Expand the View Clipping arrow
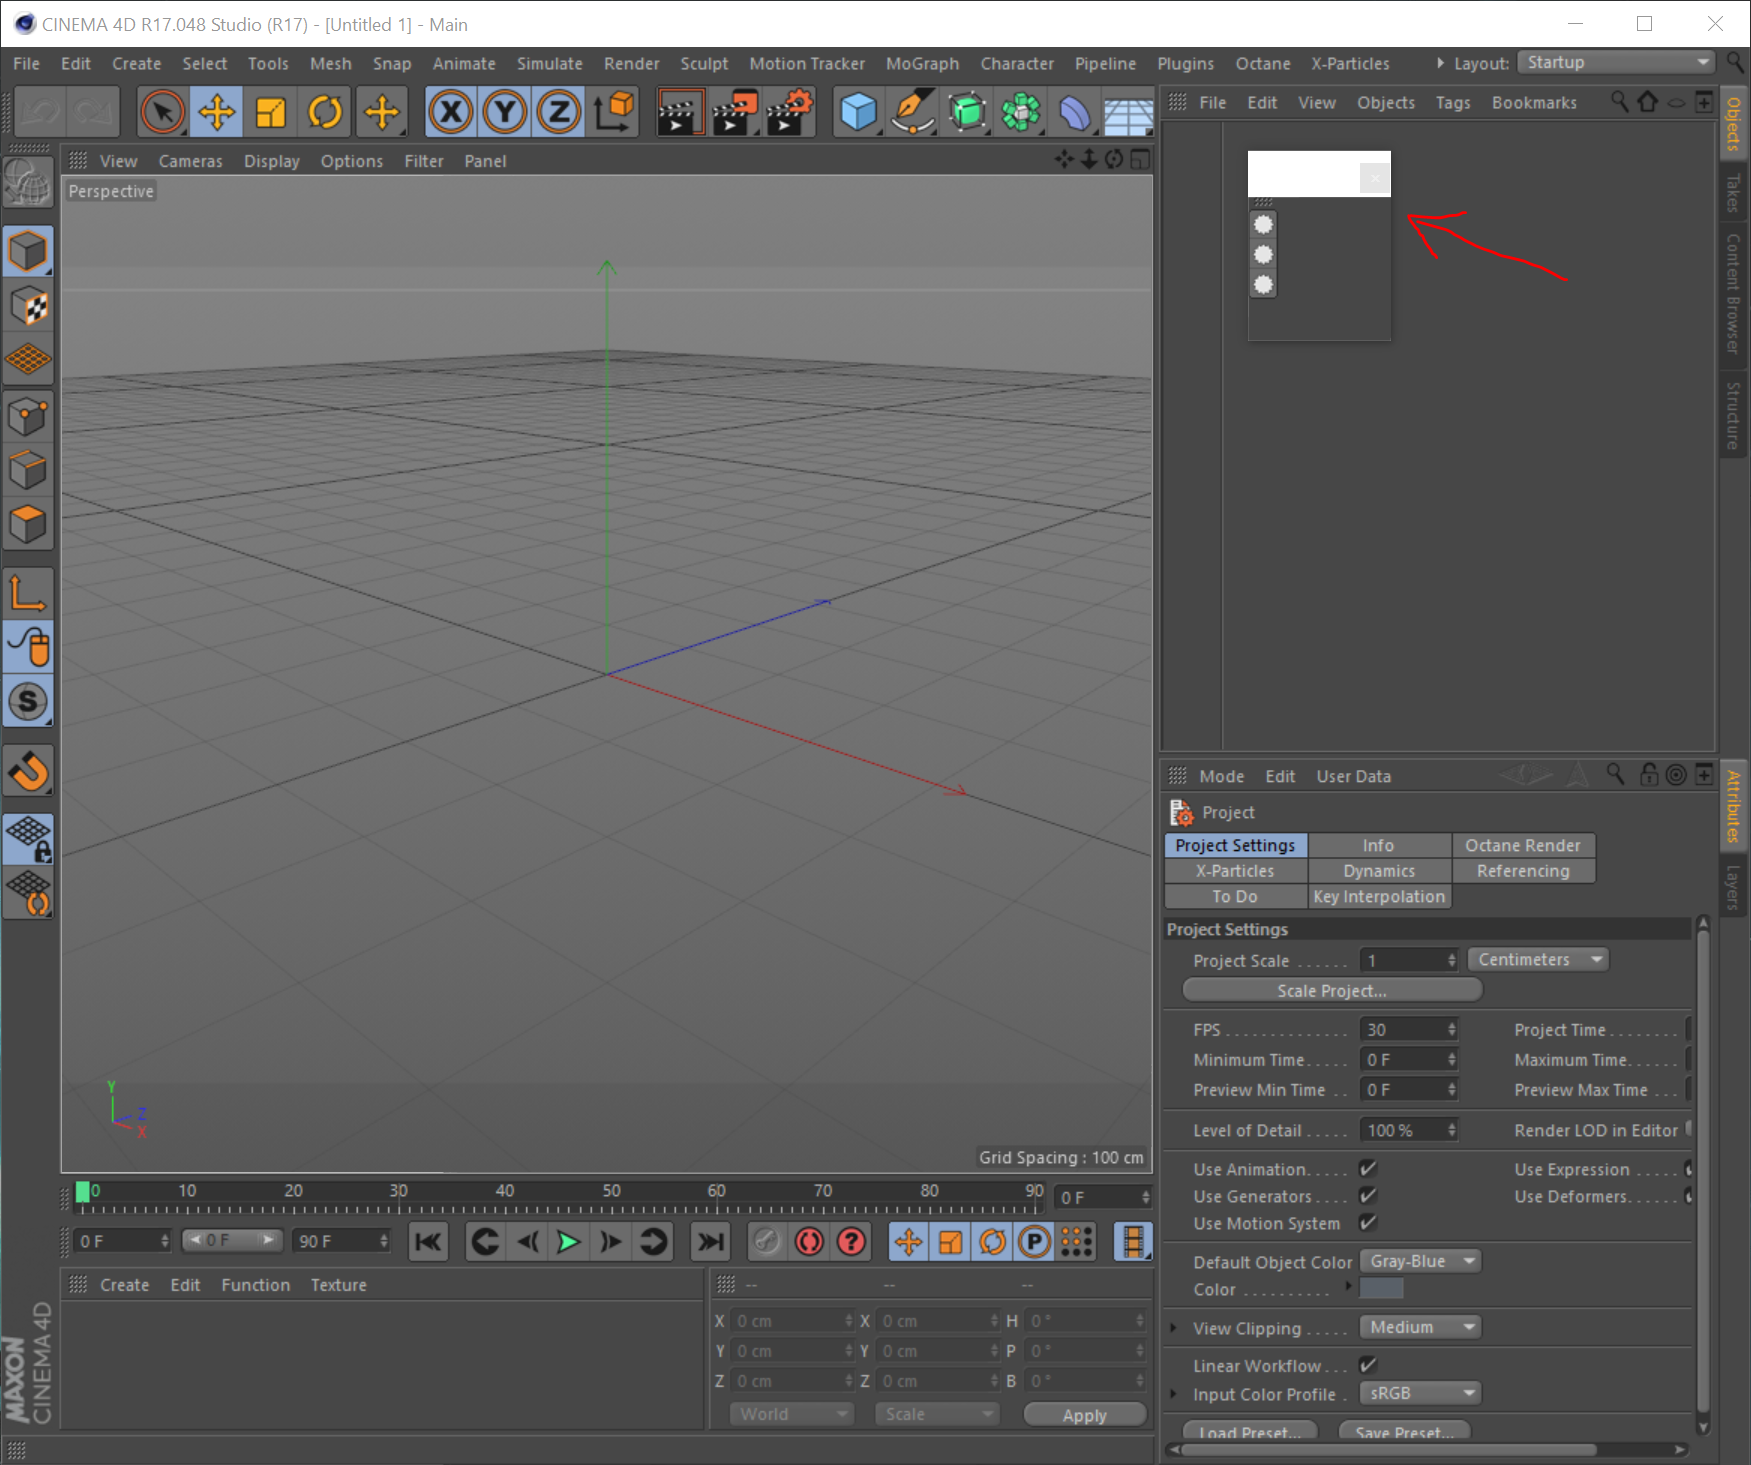This screenshot has height=1465, width=1751. (x=1174, y=1328)
